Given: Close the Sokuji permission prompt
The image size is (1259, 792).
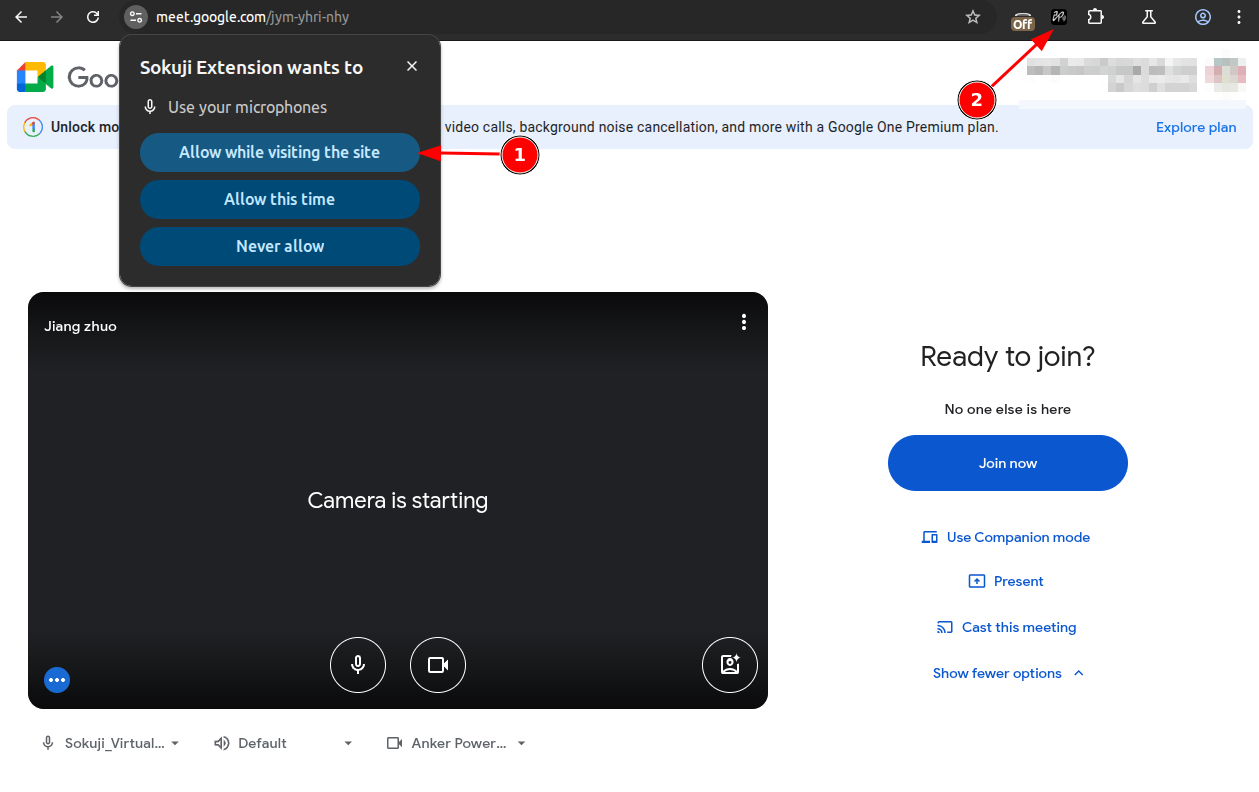Looking at the screenshot, I should click(x=412, y=66).
